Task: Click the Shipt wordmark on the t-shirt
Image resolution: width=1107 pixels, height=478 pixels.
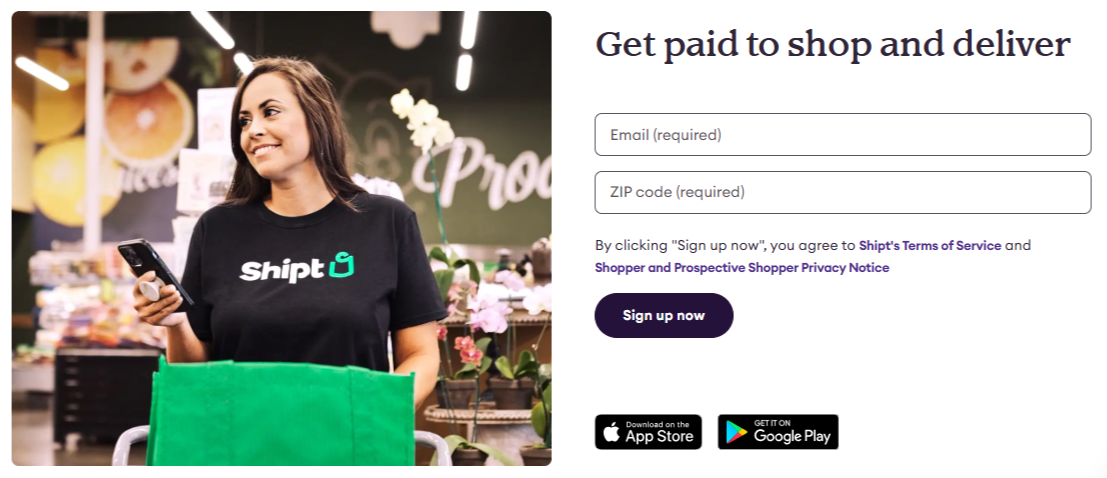Action: point(282,270)
